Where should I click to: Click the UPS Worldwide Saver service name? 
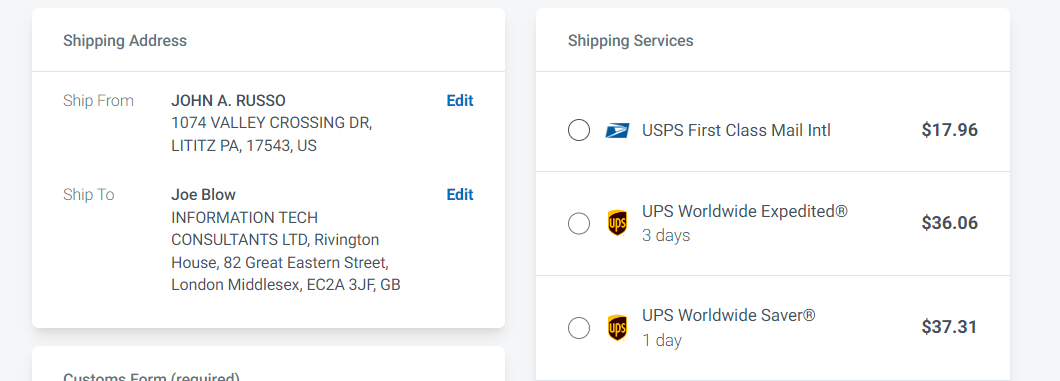click(729, 315)
